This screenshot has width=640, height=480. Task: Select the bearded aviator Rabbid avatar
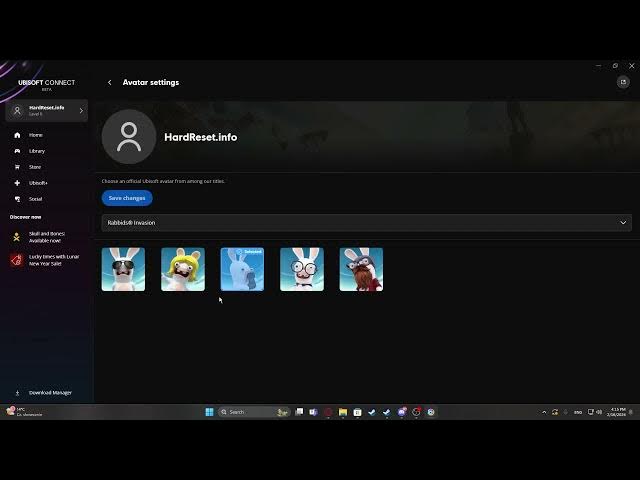[361, 269]
